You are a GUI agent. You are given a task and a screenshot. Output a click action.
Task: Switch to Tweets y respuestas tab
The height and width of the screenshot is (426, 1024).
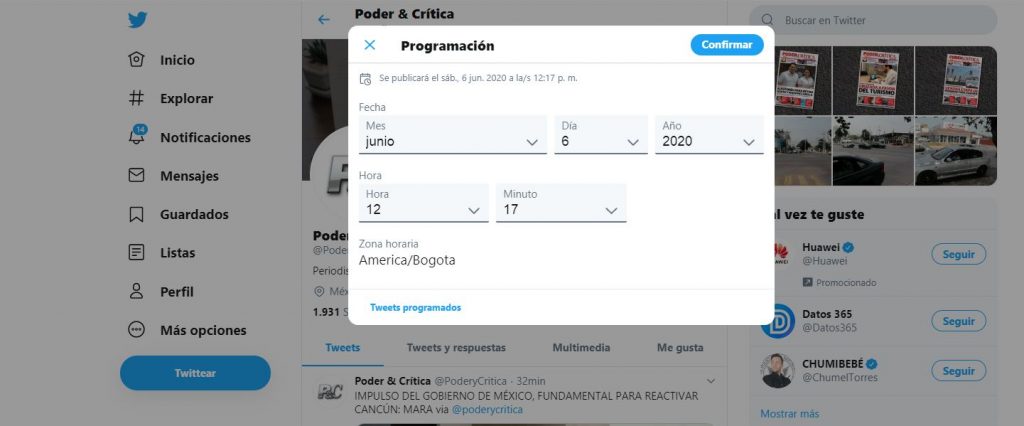point(456,348)
